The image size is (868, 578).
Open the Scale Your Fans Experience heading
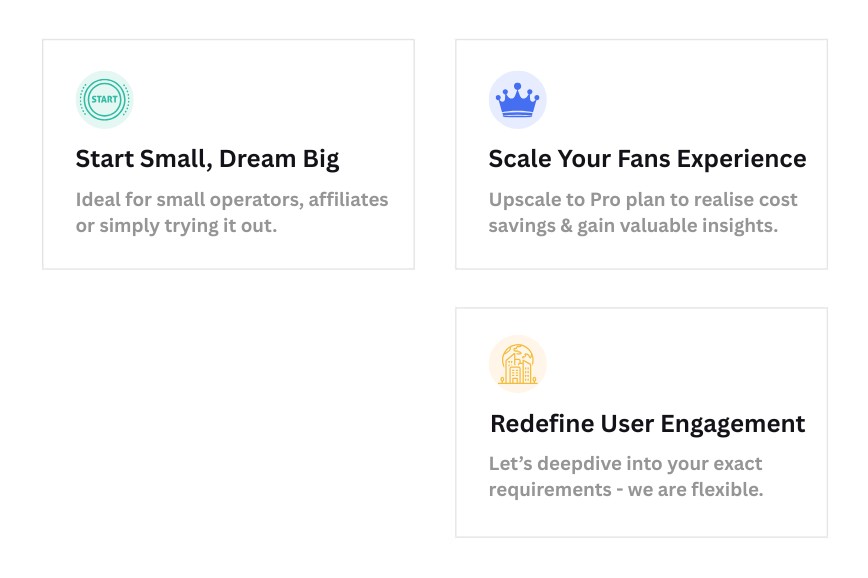[646, 159]
